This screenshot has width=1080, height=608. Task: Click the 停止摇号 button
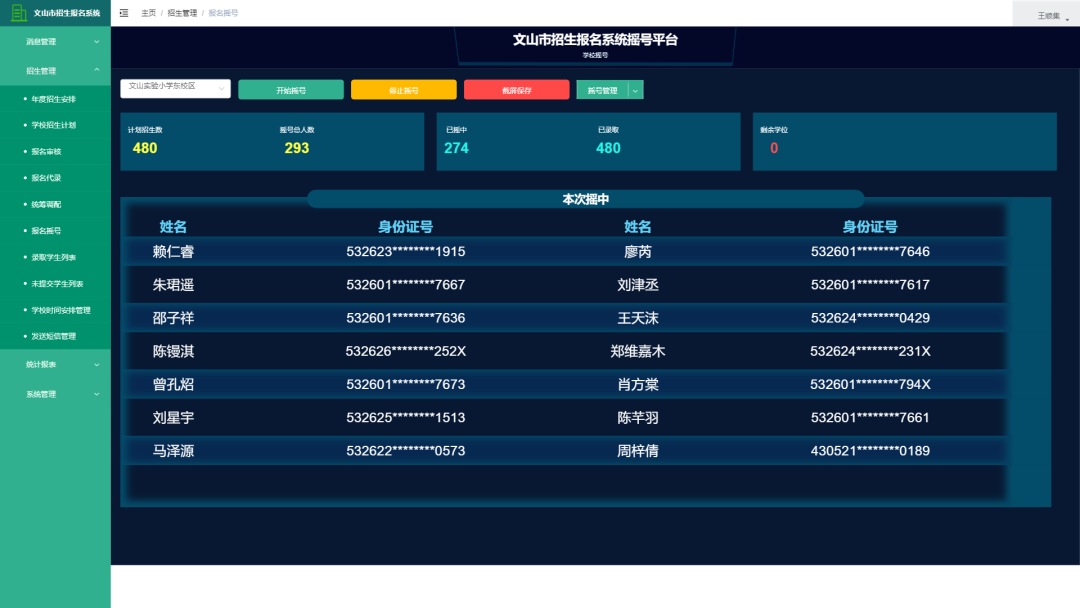tap(404, 89)
